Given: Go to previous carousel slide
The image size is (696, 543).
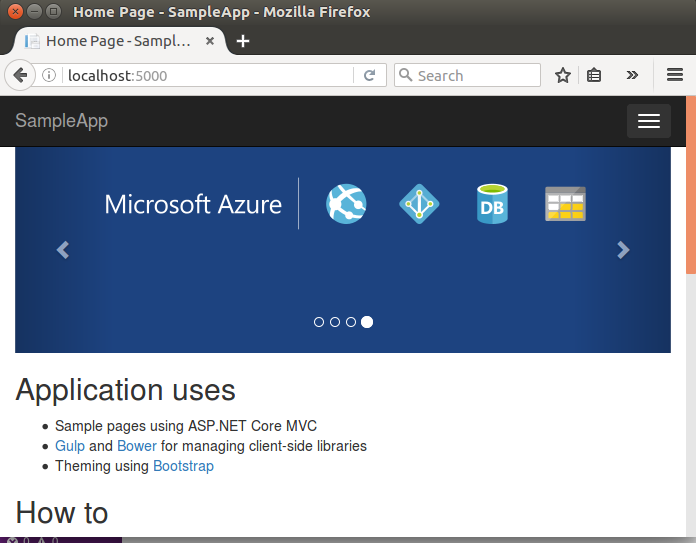Looking at the screenshot, I should click(63, 250).
